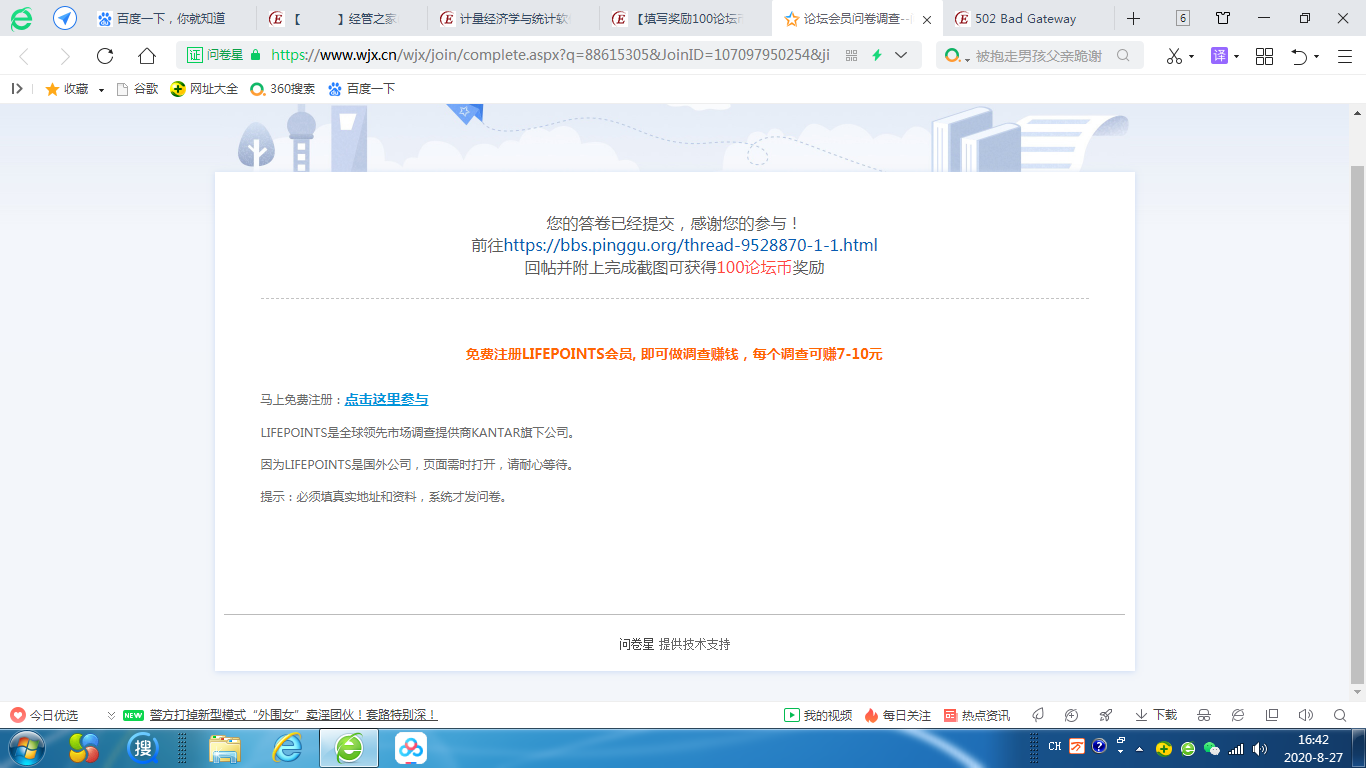Open the browser home page
Viewport: 1366px width, 768px height.
pos(146,56)
